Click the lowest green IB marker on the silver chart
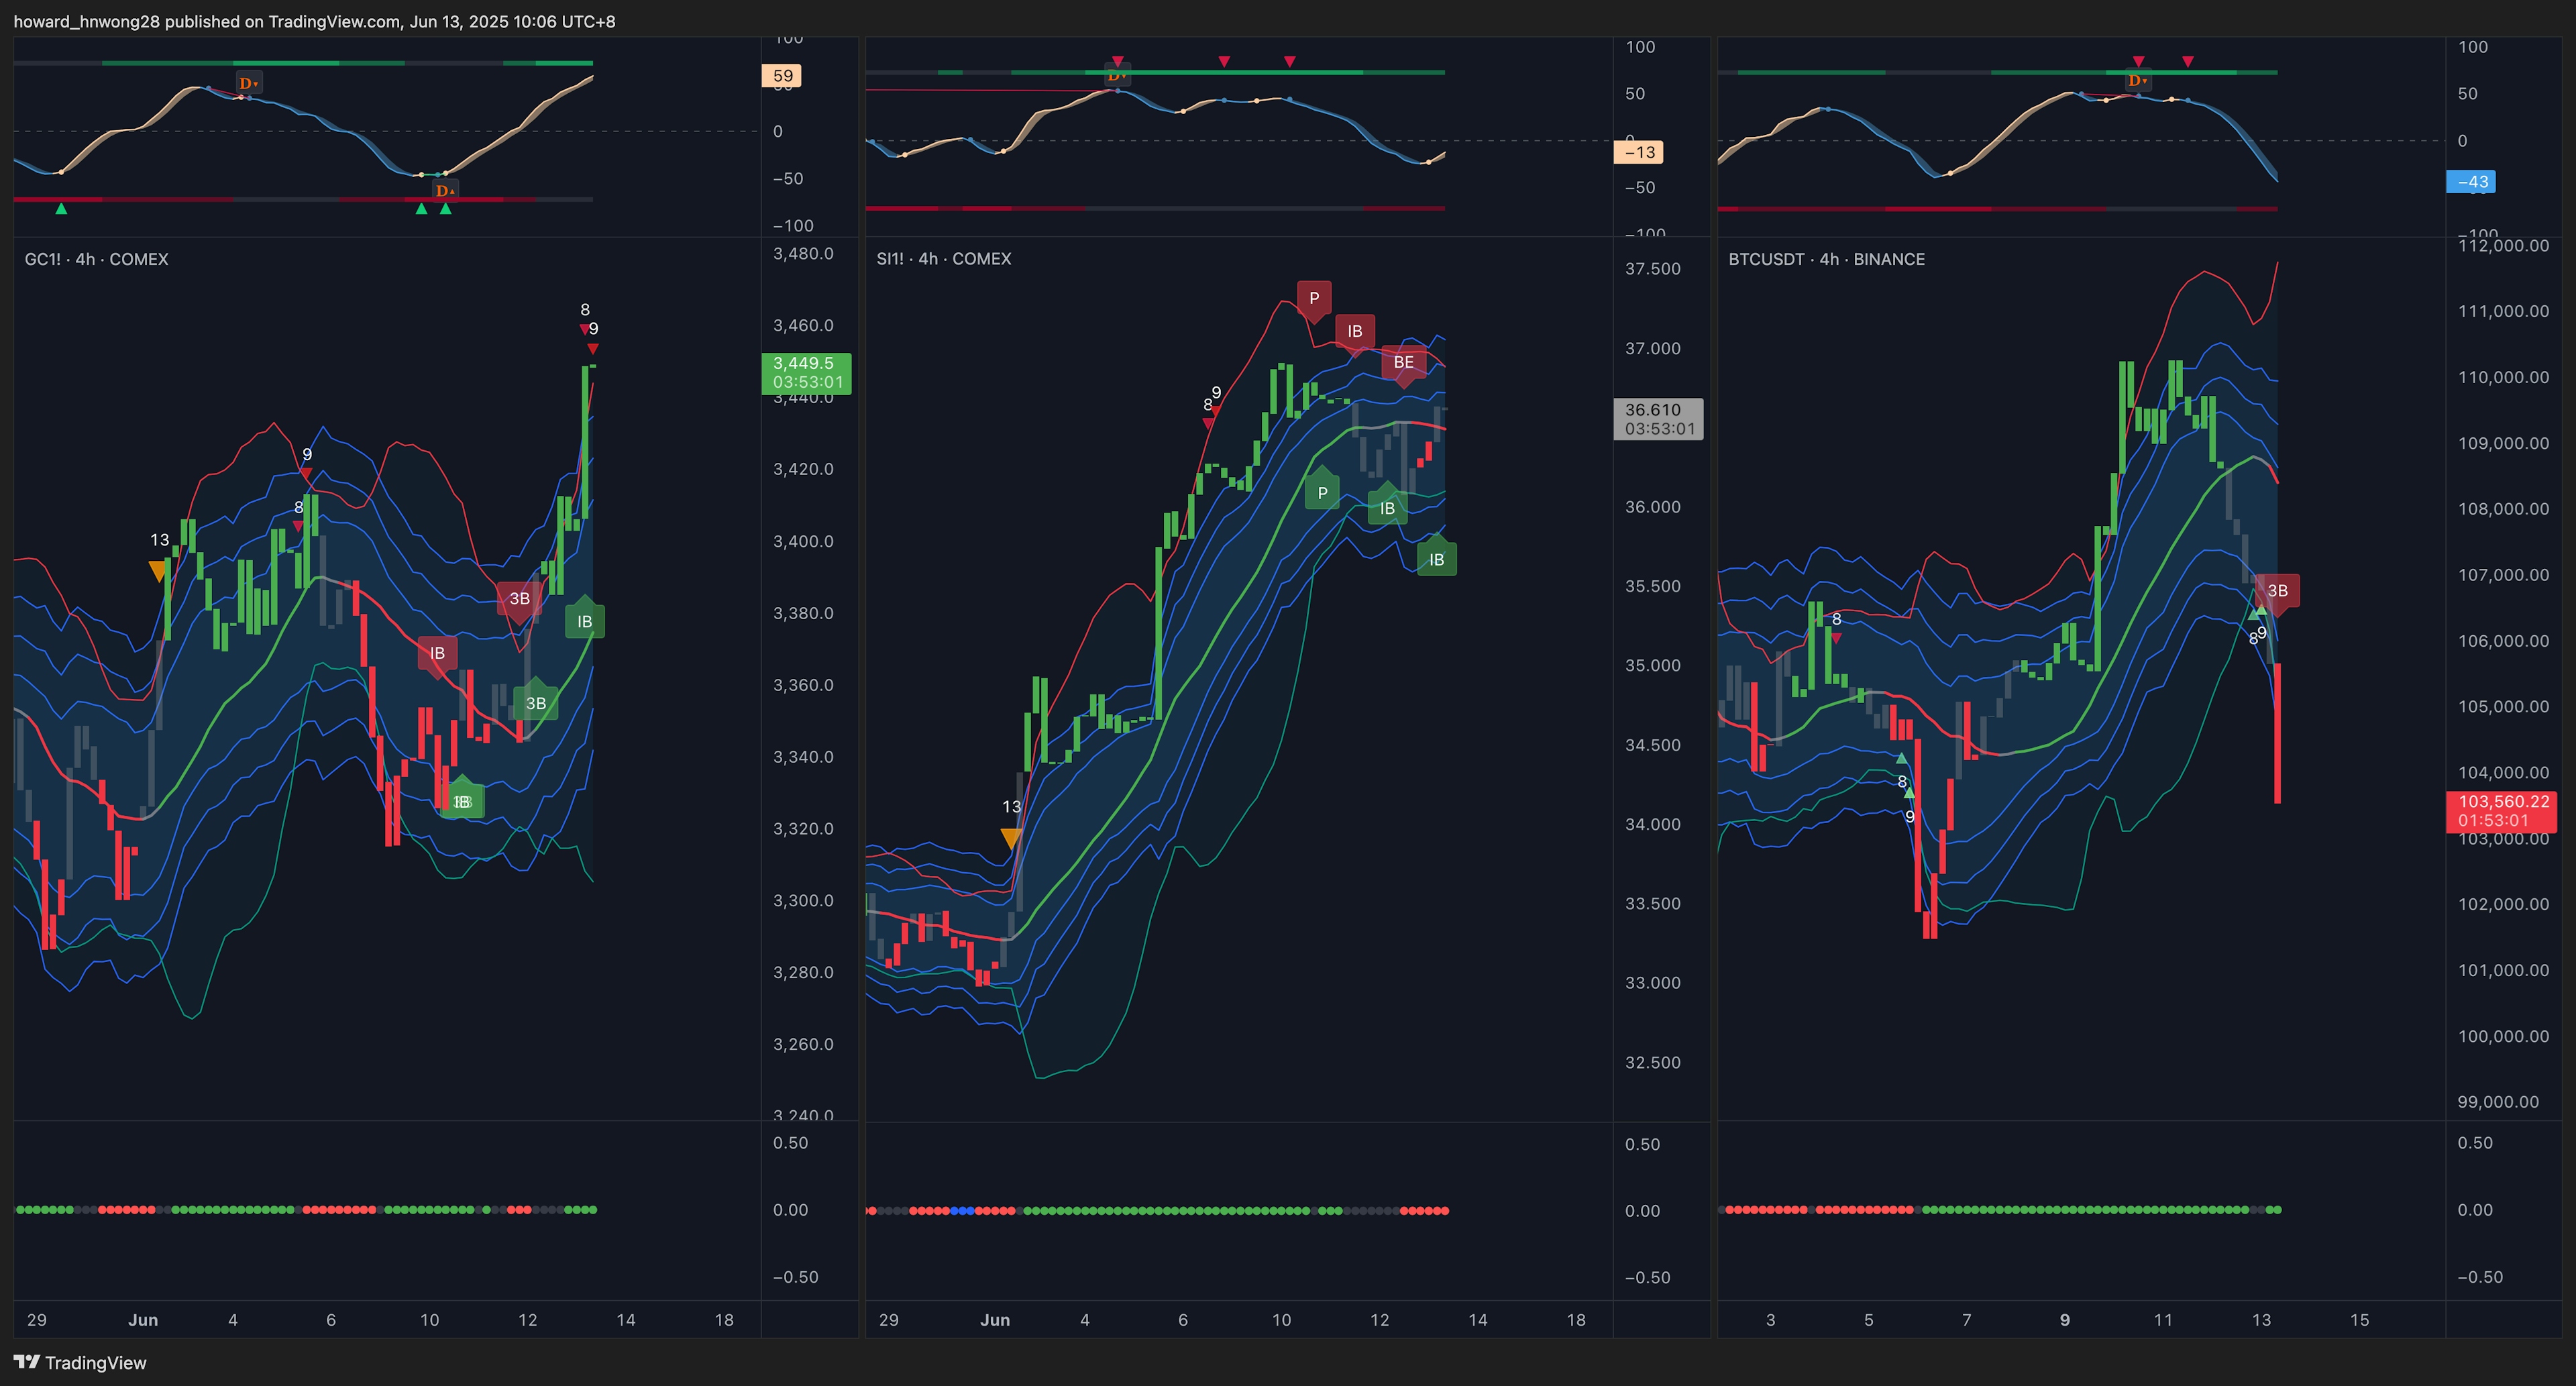The height and width of the screenshot is (1386, 2576). pos(1436,559)
